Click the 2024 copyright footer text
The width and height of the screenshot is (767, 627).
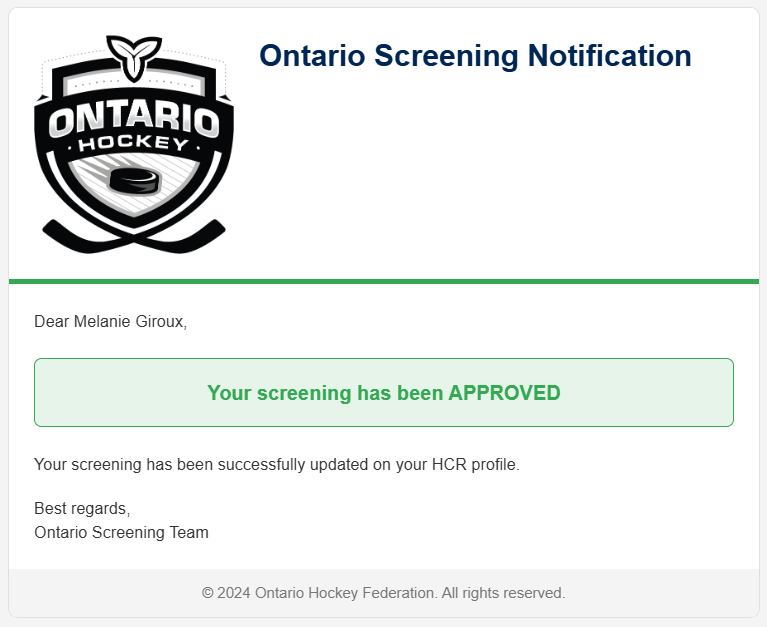(x=384, y=593)
